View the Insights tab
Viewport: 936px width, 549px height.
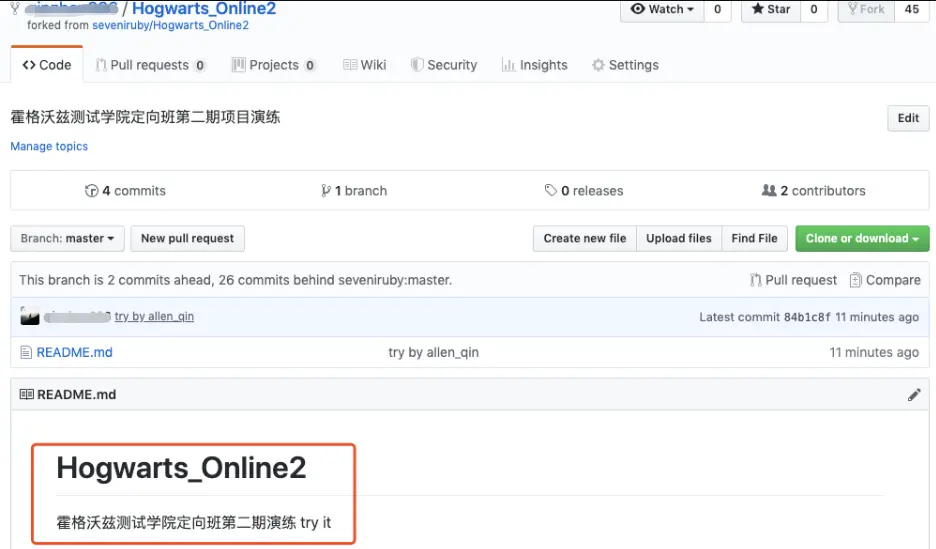pyautogui.click(x=534, y=65)
